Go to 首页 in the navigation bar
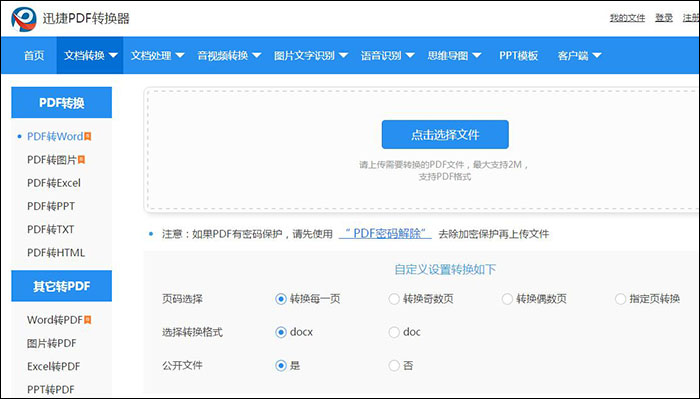Screen dimensions: 700x399 point(34,55)
